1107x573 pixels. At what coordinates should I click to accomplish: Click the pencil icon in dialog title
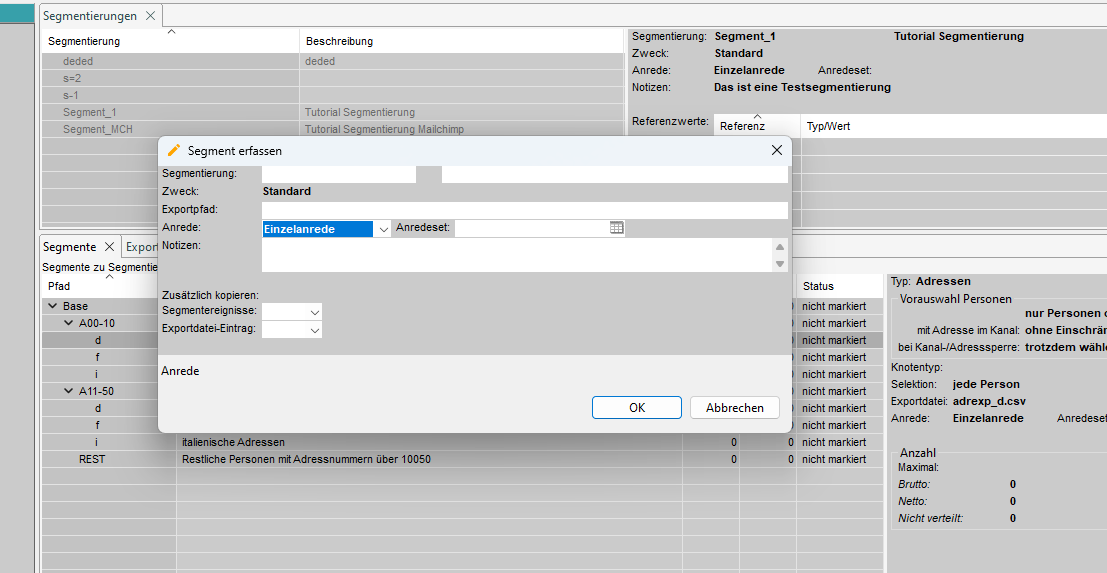(174, 150)
